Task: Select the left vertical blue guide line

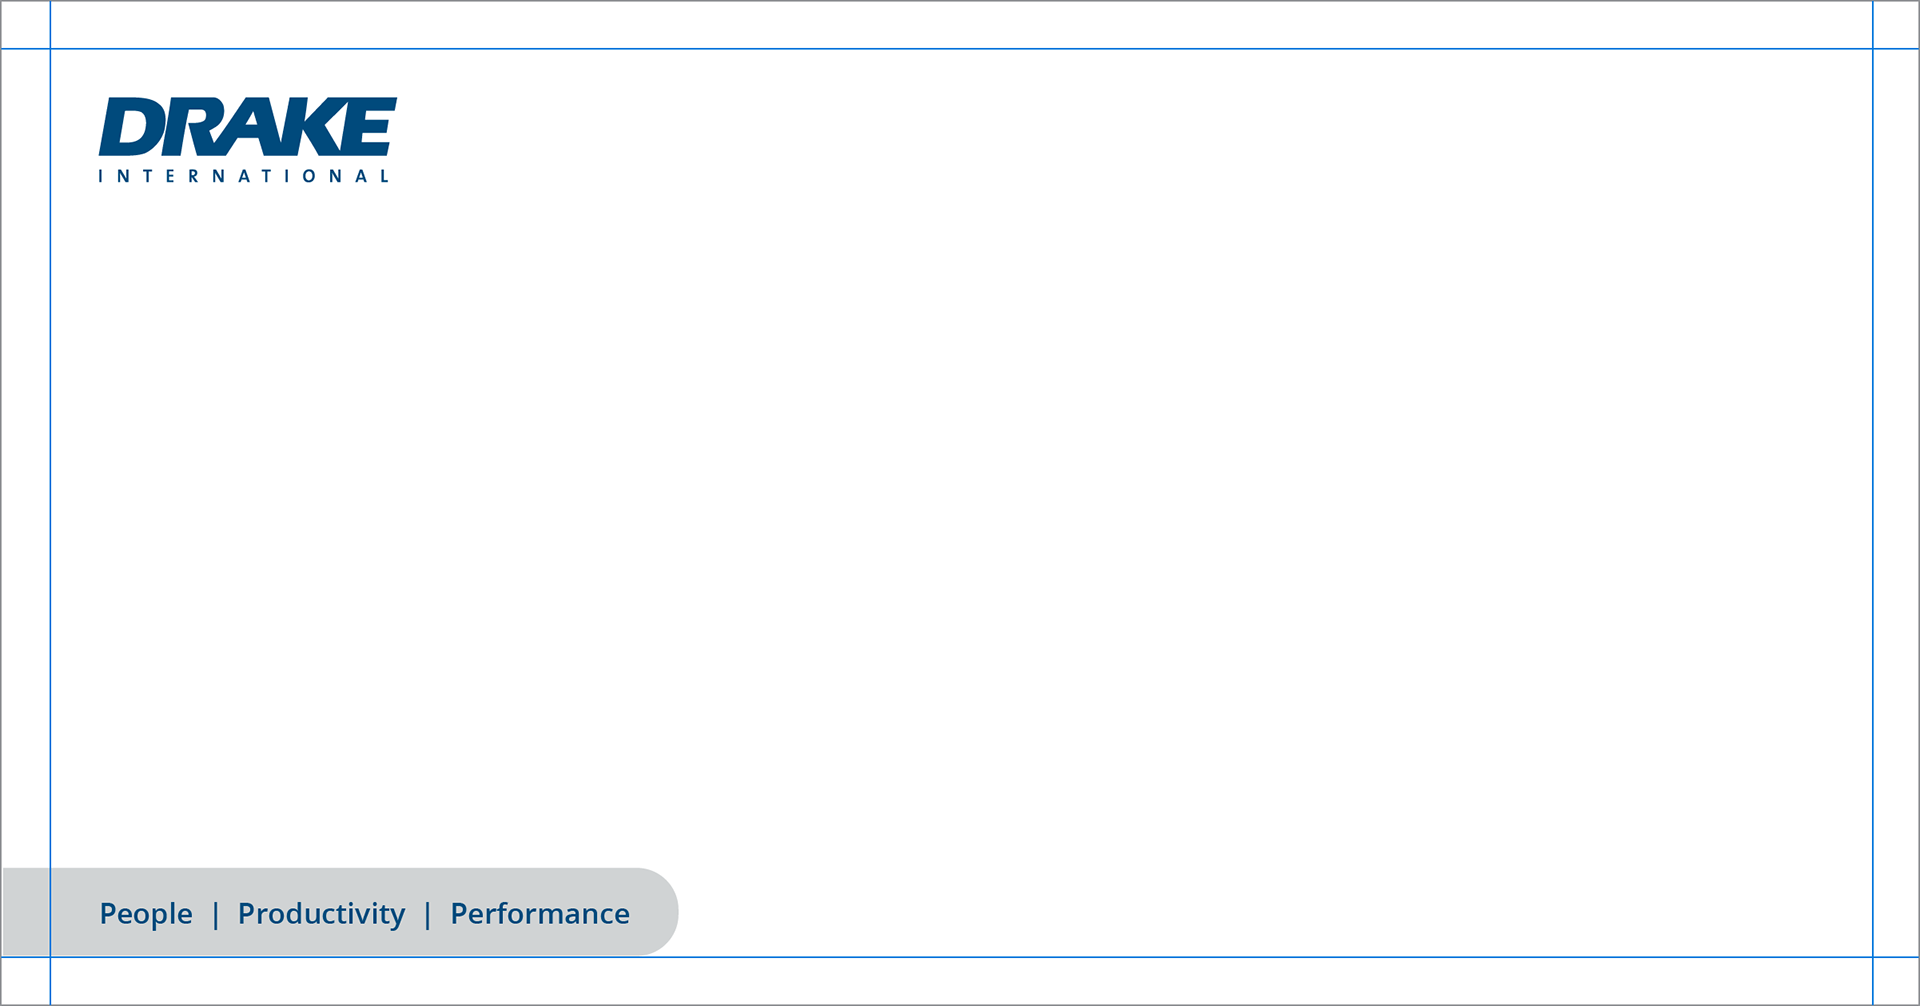Action: pos(50,503)
